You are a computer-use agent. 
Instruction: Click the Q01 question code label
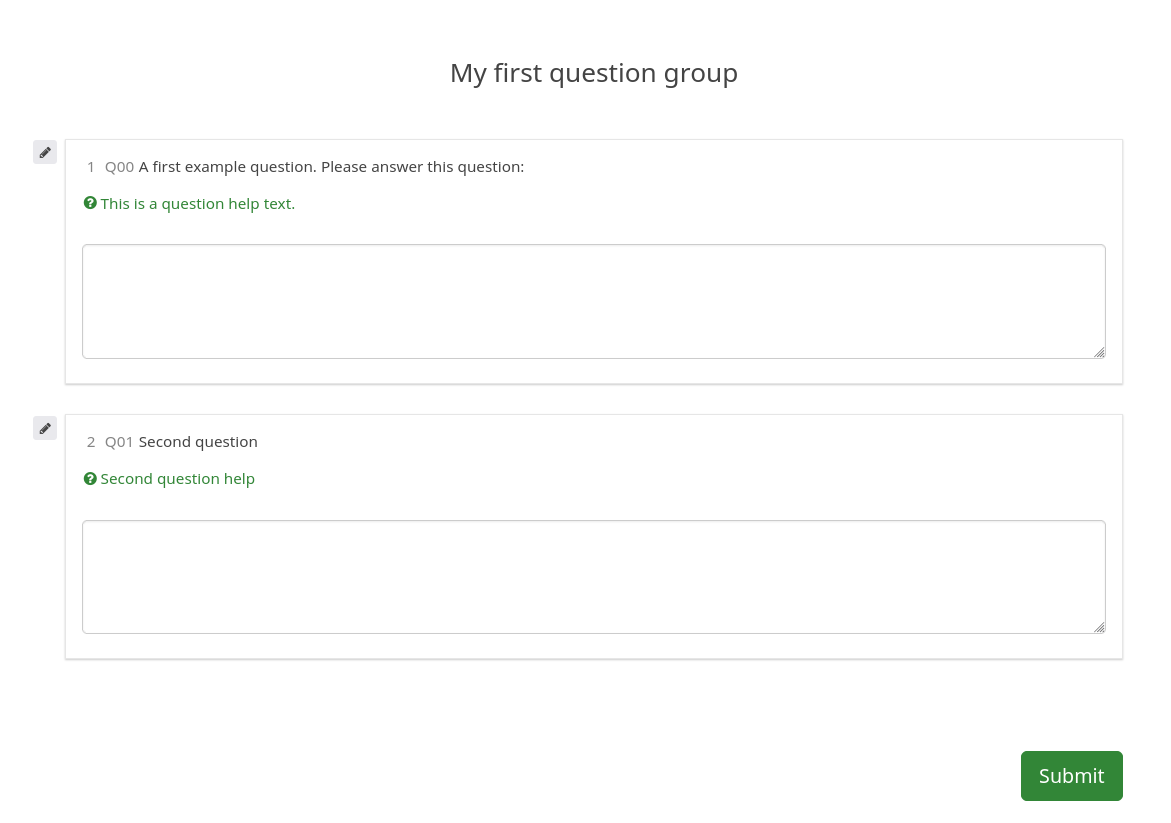(x=119, y=442)
